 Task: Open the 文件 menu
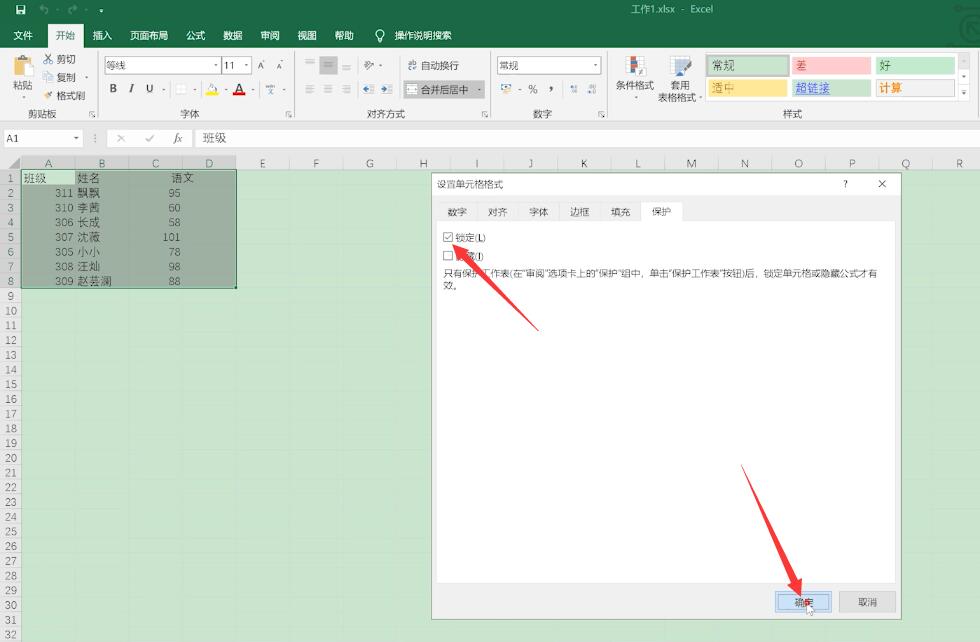coord(23,36)
